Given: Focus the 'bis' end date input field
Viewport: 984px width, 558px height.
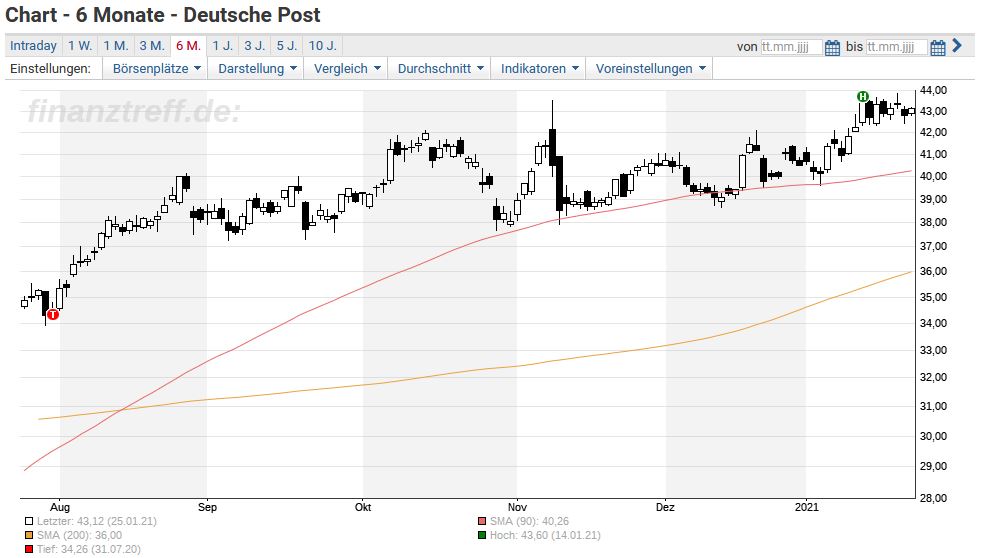Looking at the screenshot, I should point(896,47).
